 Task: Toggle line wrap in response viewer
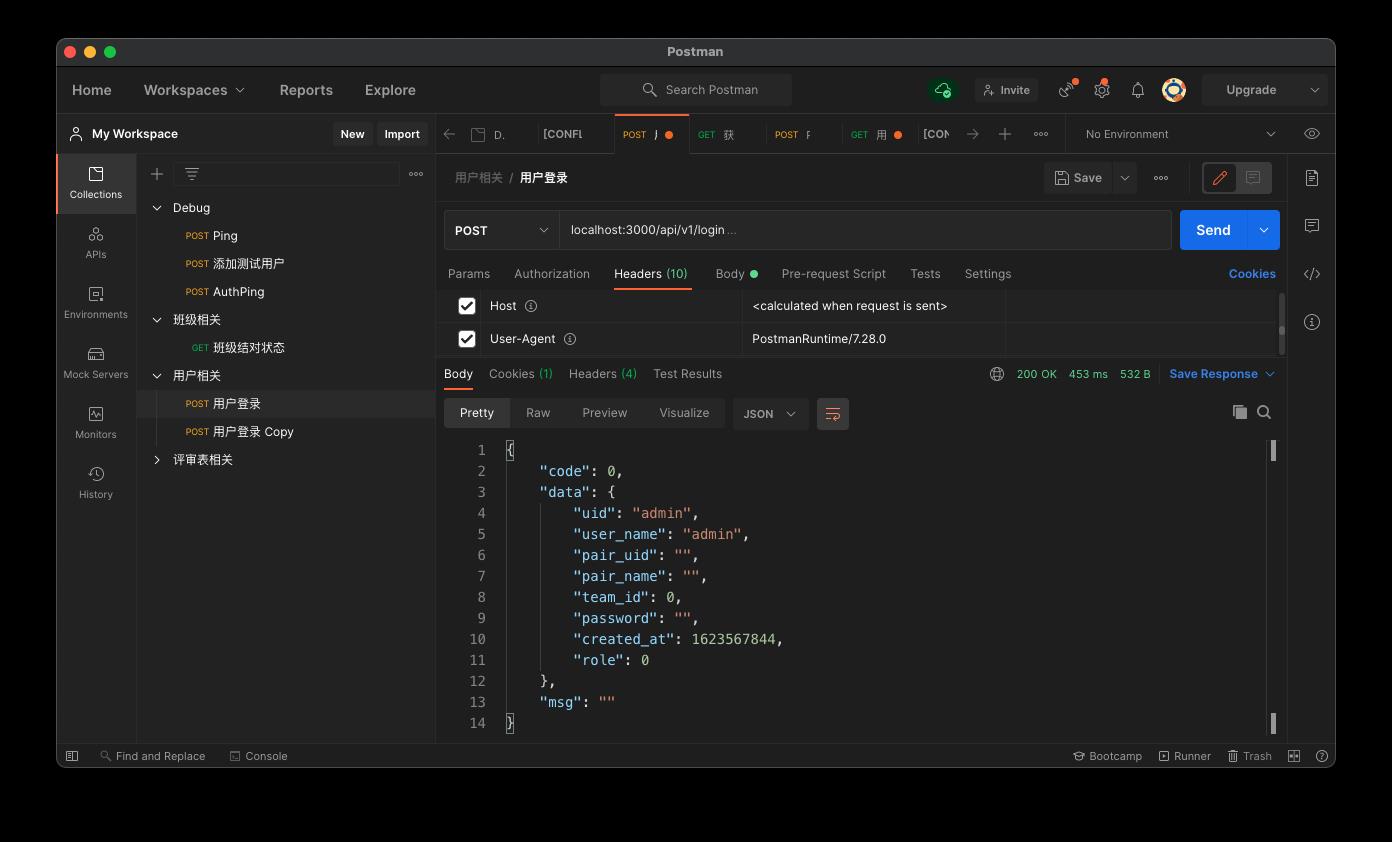833,414
